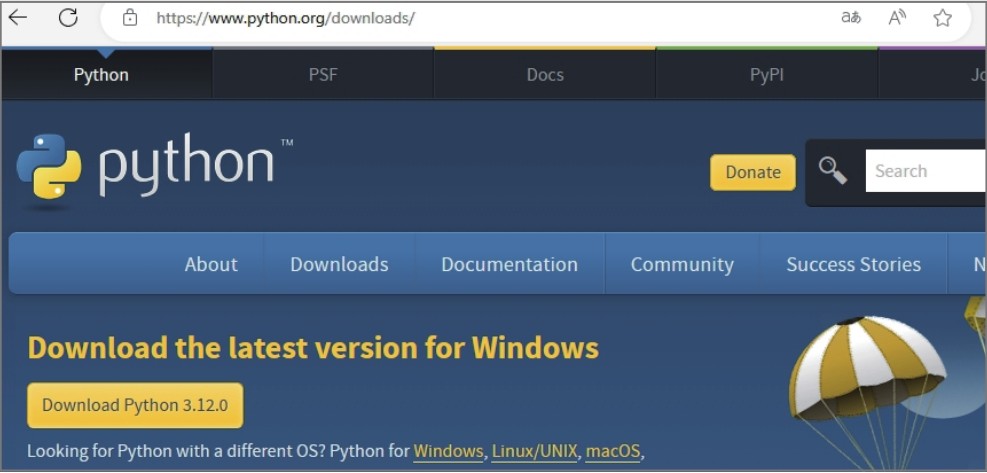Reload the page with refresh icon
The width and height of the screenshot is (987, 473).
[68, 18]
